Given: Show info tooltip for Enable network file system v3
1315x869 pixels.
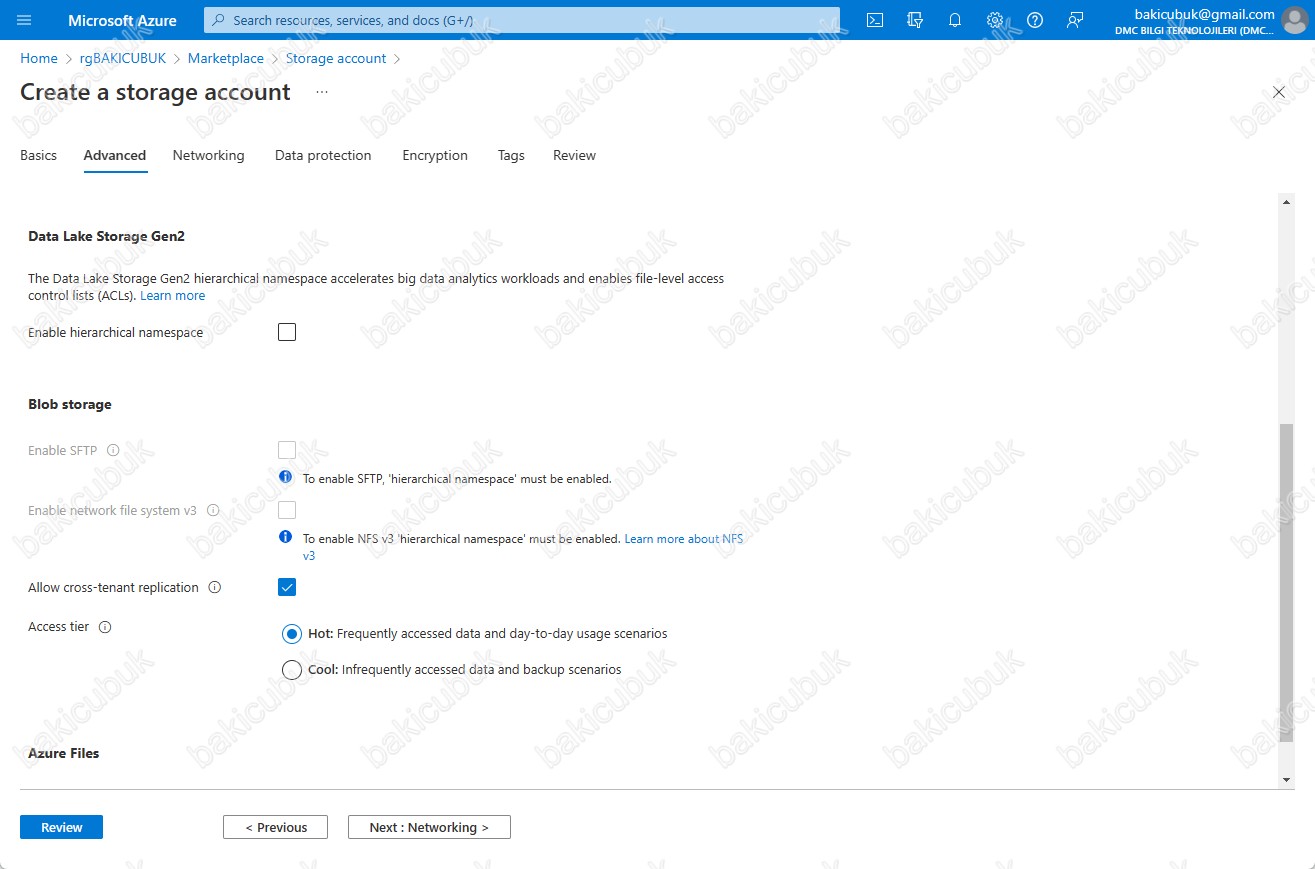Looking at the screenshot, I should pyautogui.click(x=213, y=510).
